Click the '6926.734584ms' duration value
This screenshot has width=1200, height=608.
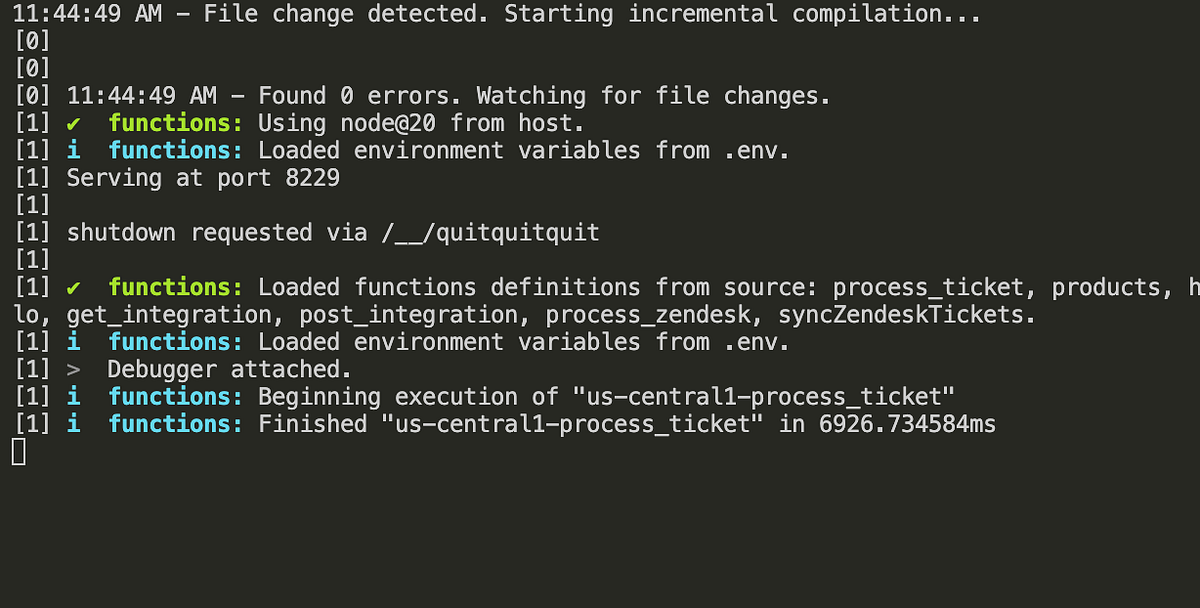907,424
